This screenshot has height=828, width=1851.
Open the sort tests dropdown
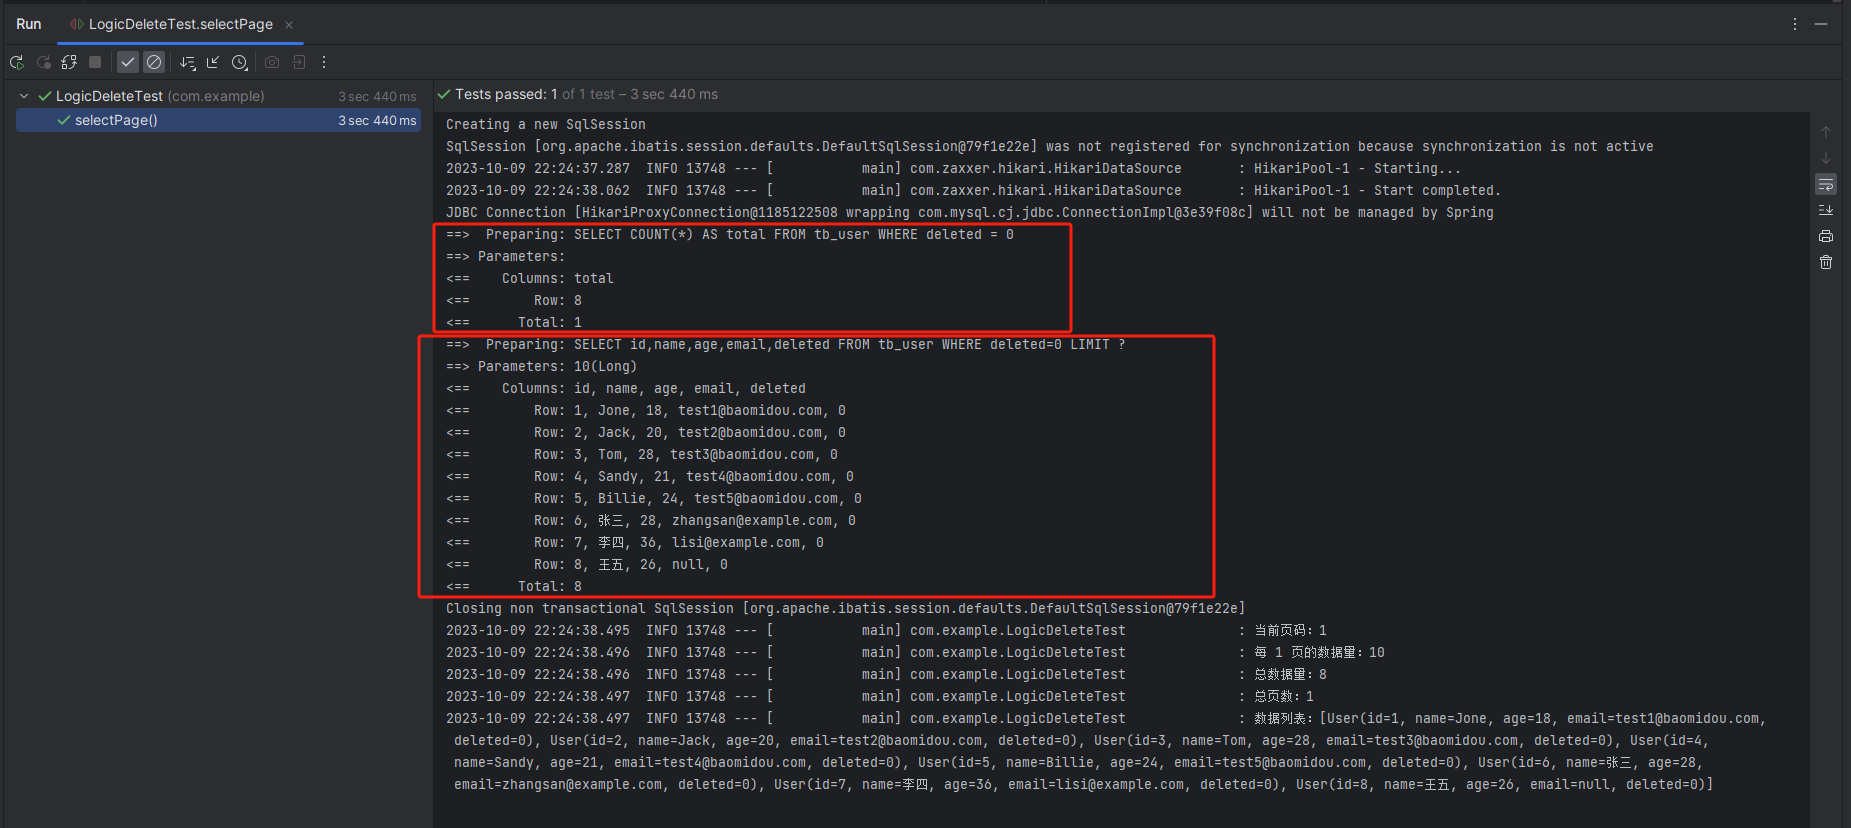187,62
